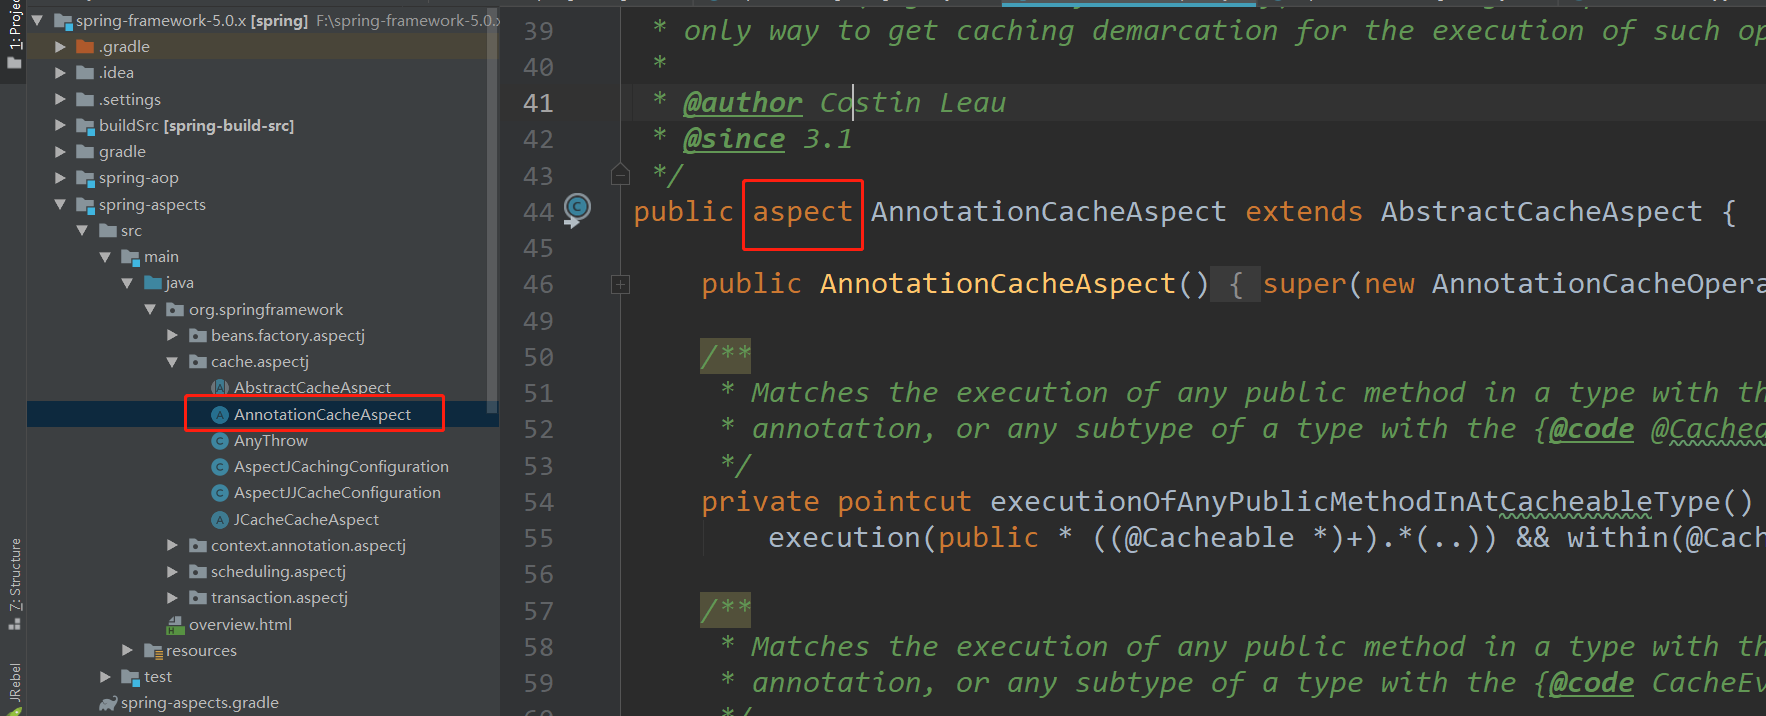This screenshot has height=716, width=1766.
Task: Click the .gradle folder icon
Action: tap(85, 47)
